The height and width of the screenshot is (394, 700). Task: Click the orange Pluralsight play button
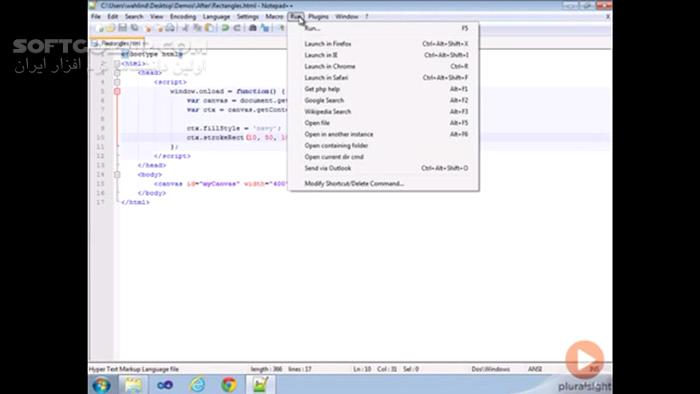[584, 360]
